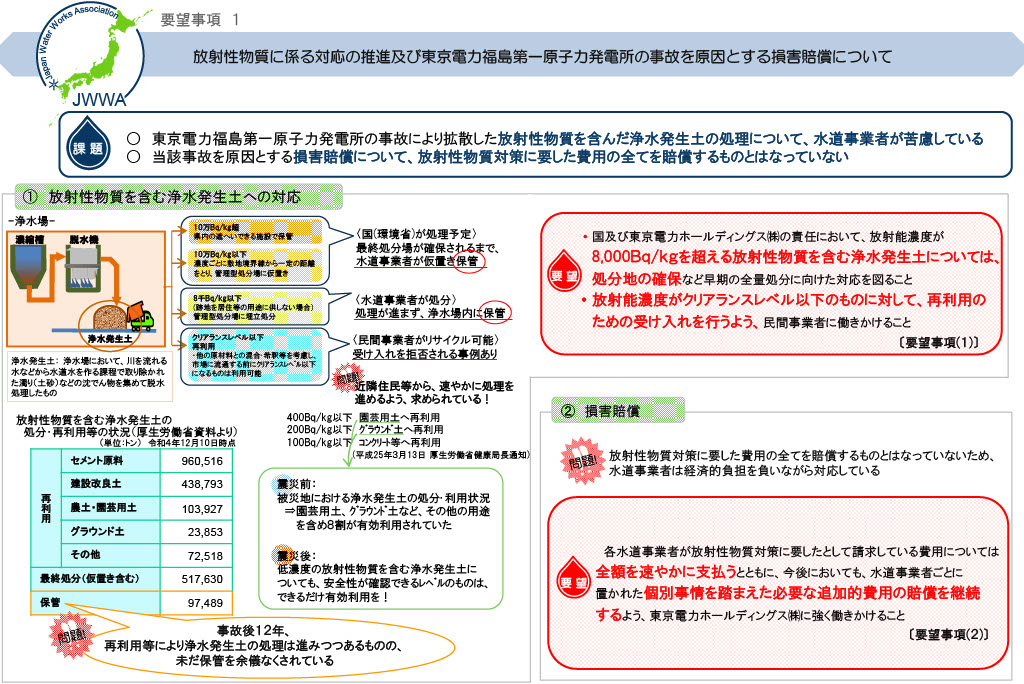Image resolution: width=1024 pixels, height=684 pixels.
Task: Click the 〔要望事項(1)〕 reference
Action: click(x=938, y=342)
